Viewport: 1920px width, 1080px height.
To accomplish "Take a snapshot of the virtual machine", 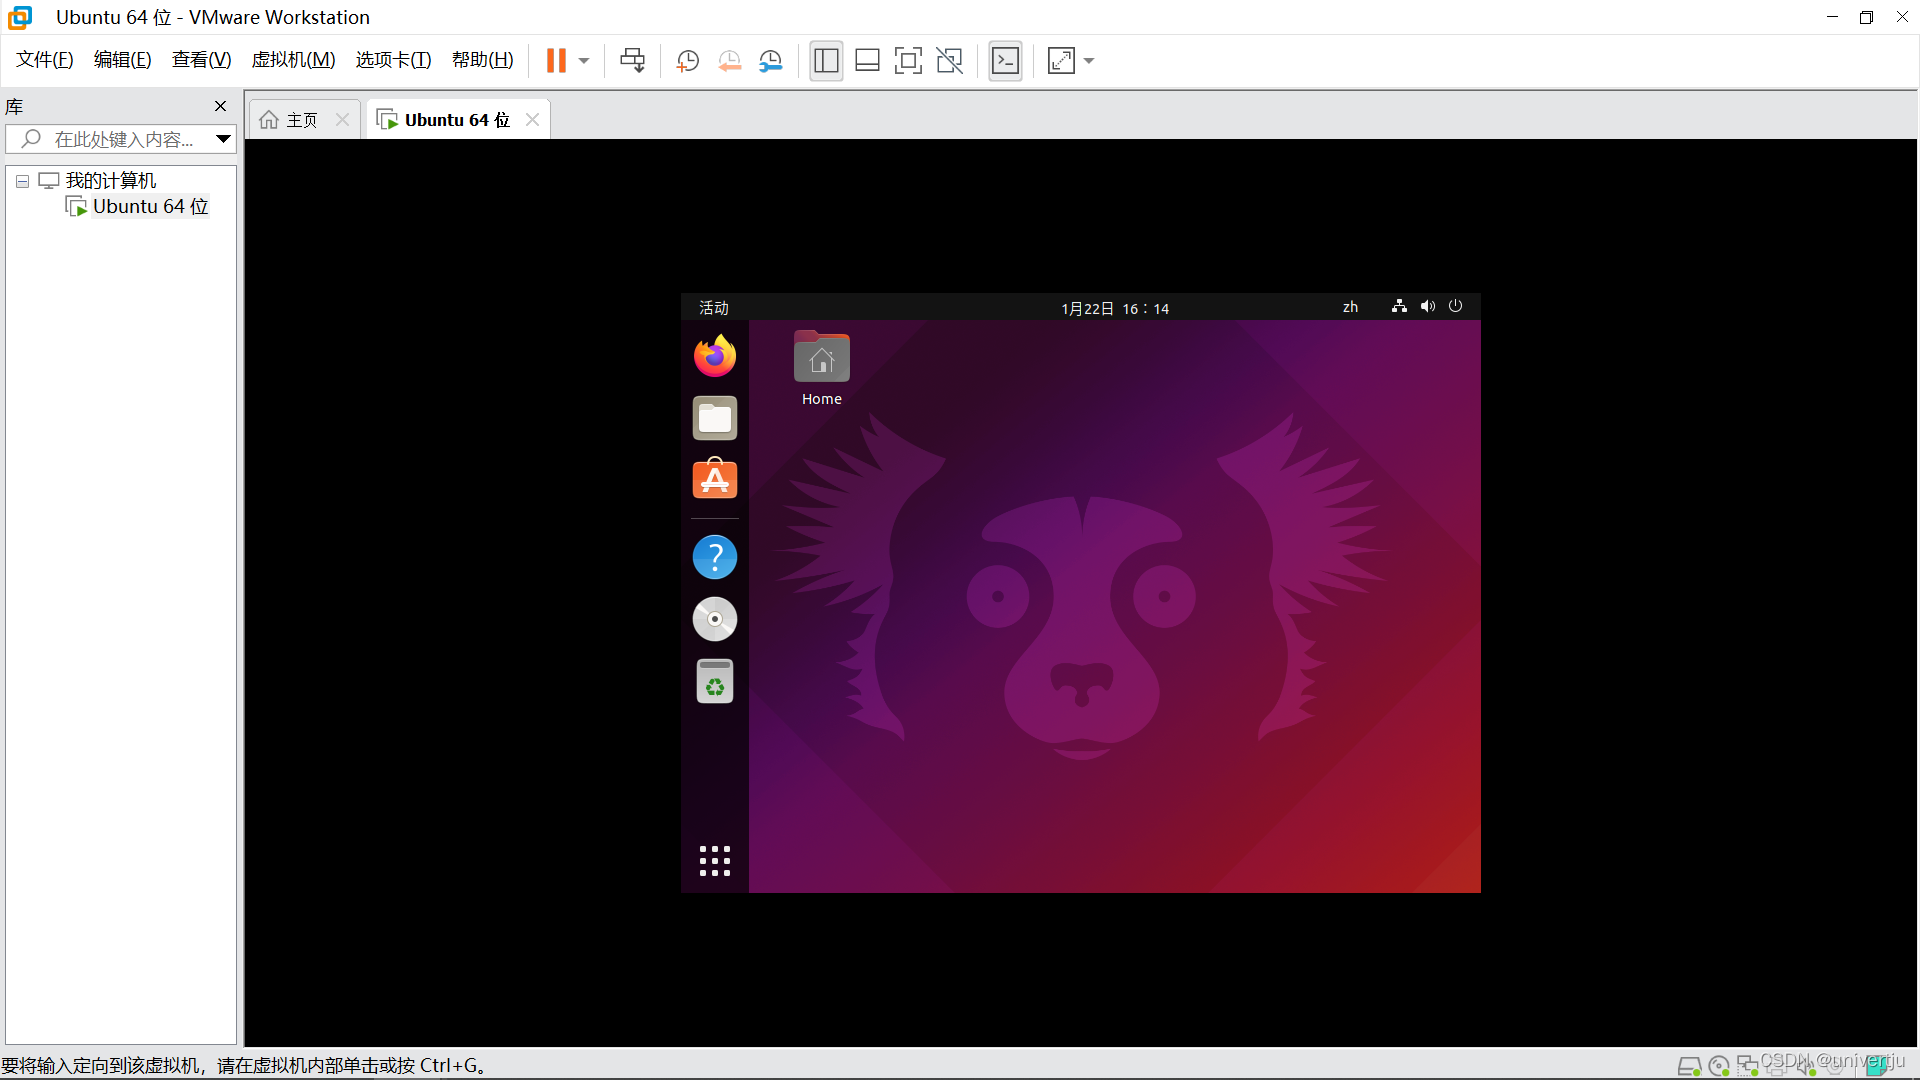I will [x=687, y=61].
